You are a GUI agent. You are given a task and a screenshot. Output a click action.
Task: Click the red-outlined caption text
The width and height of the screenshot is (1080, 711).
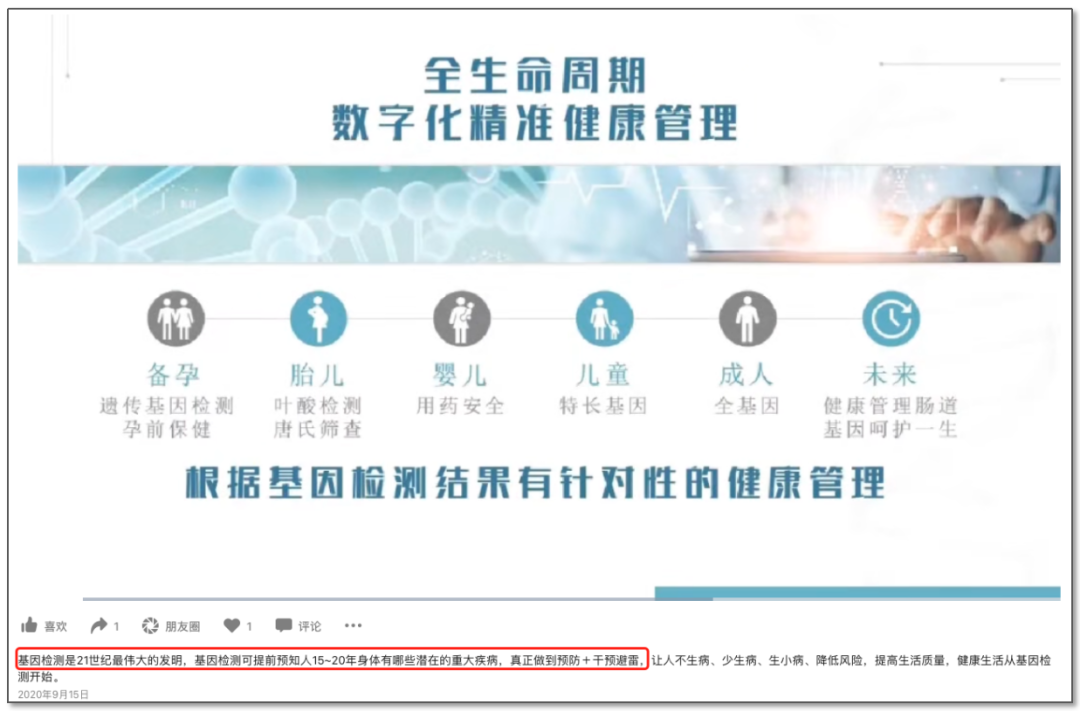(x=330, y=660)
